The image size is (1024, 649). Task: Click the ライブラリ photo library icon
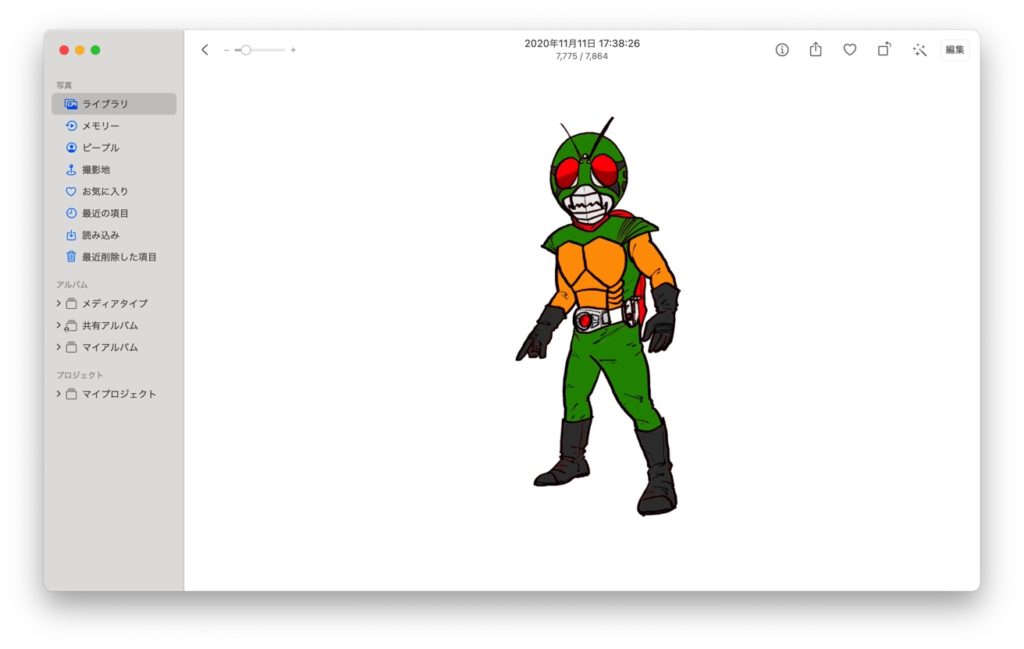[x=71, y=104]
